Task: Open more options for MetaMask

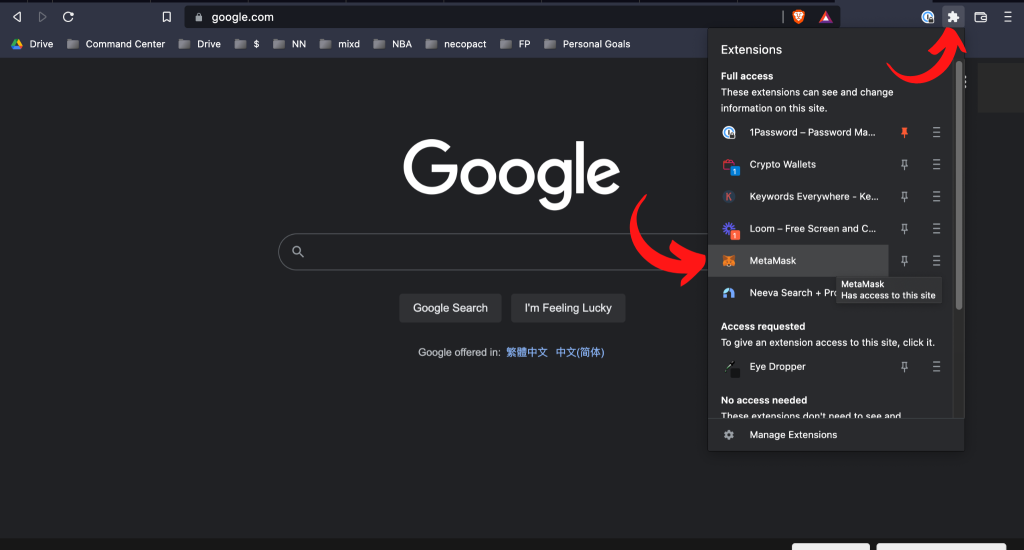Action: pyautogui.click(x=936, y=261)
